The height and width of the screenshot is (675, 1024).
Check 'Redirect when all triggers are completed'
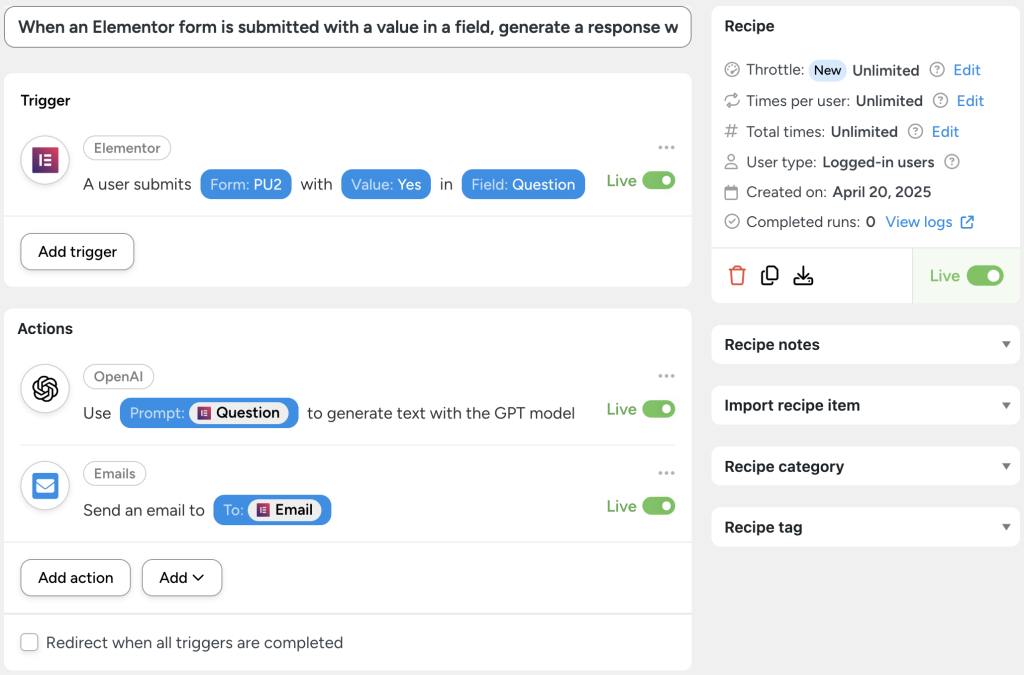[x=30, y=642]
